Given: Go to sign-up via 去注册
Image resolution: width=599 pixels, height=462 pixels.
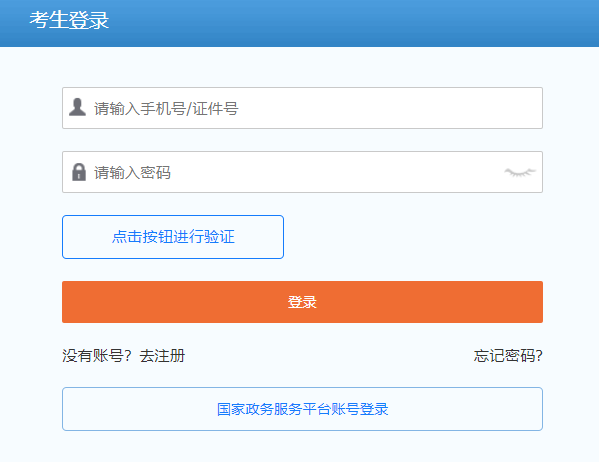Looking at the screenshot, I should tap(162, 356).
